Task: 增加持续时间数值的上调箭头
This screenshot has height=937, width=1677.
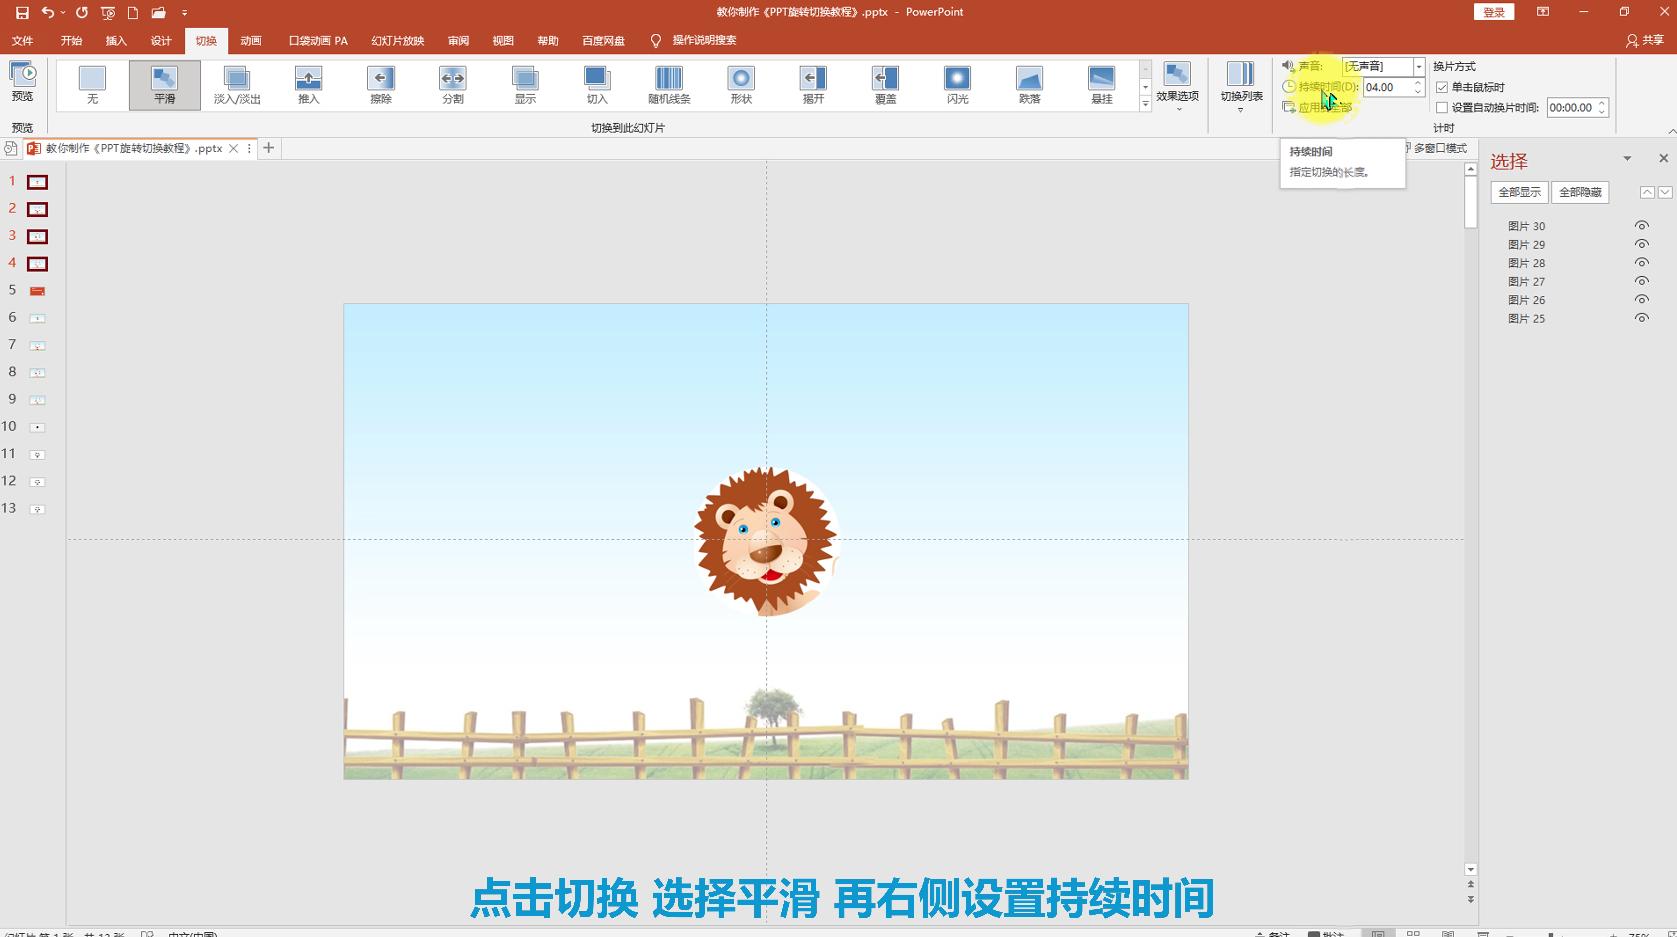Action: click(1418, 82)
